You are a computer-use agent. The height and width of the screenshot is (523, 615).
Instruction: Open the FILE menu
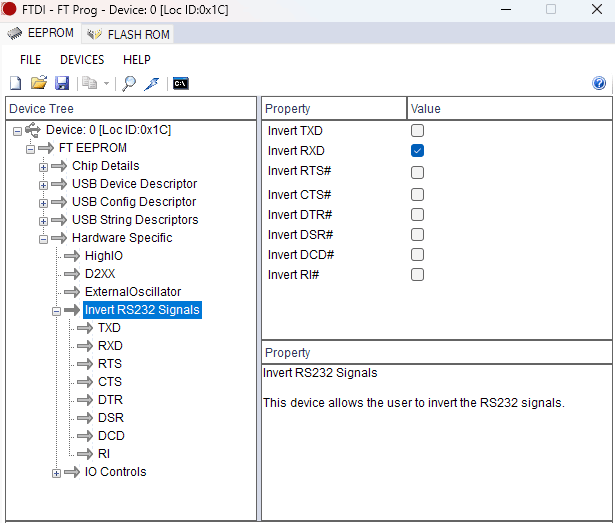coord(30,60)
